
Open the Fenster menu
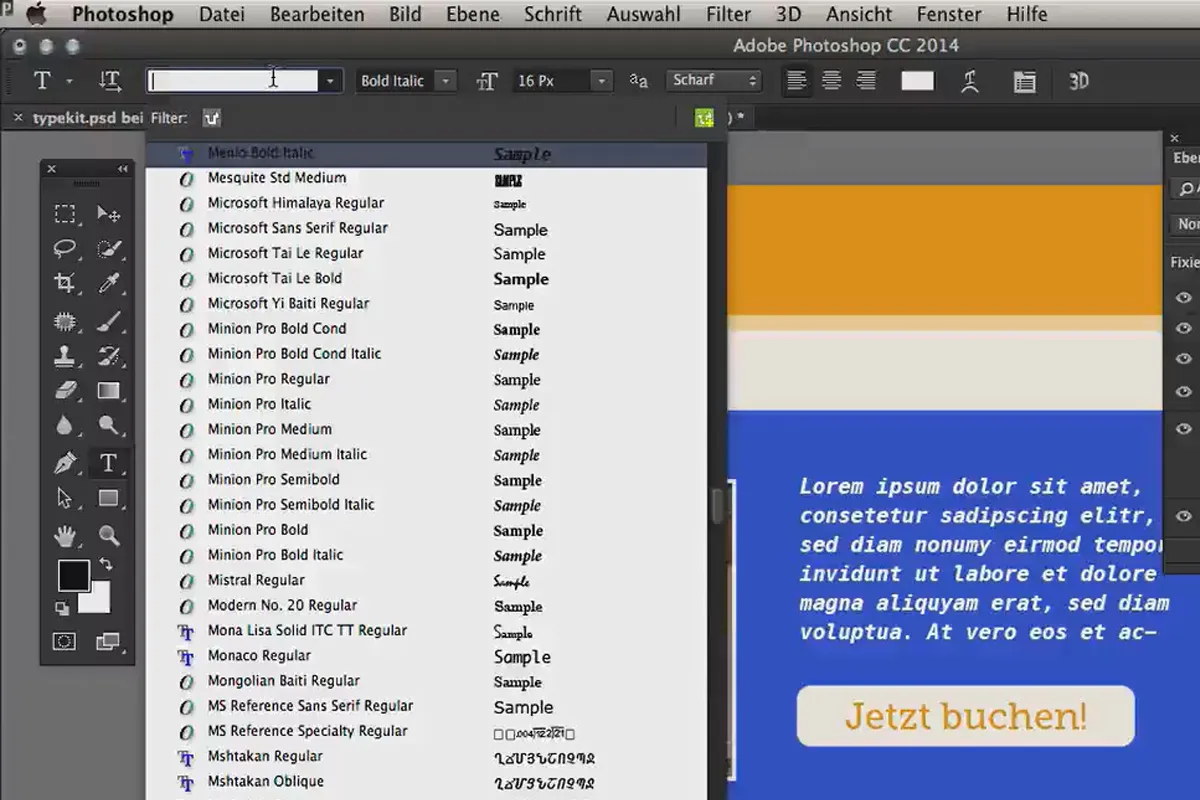pos(950,14)
